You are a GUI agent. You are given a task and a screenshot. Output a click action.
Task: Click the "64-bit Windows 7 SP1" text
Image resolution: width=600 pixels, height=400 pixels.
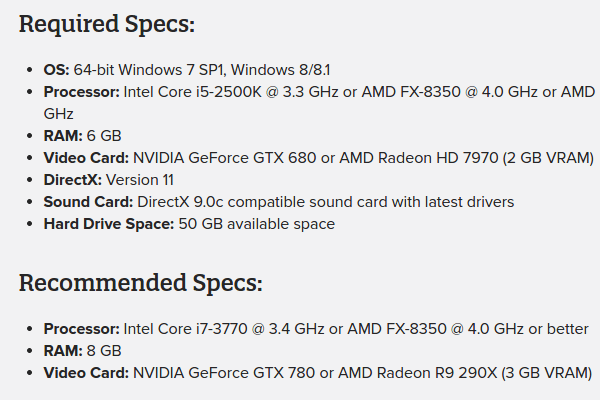(150, 70)
